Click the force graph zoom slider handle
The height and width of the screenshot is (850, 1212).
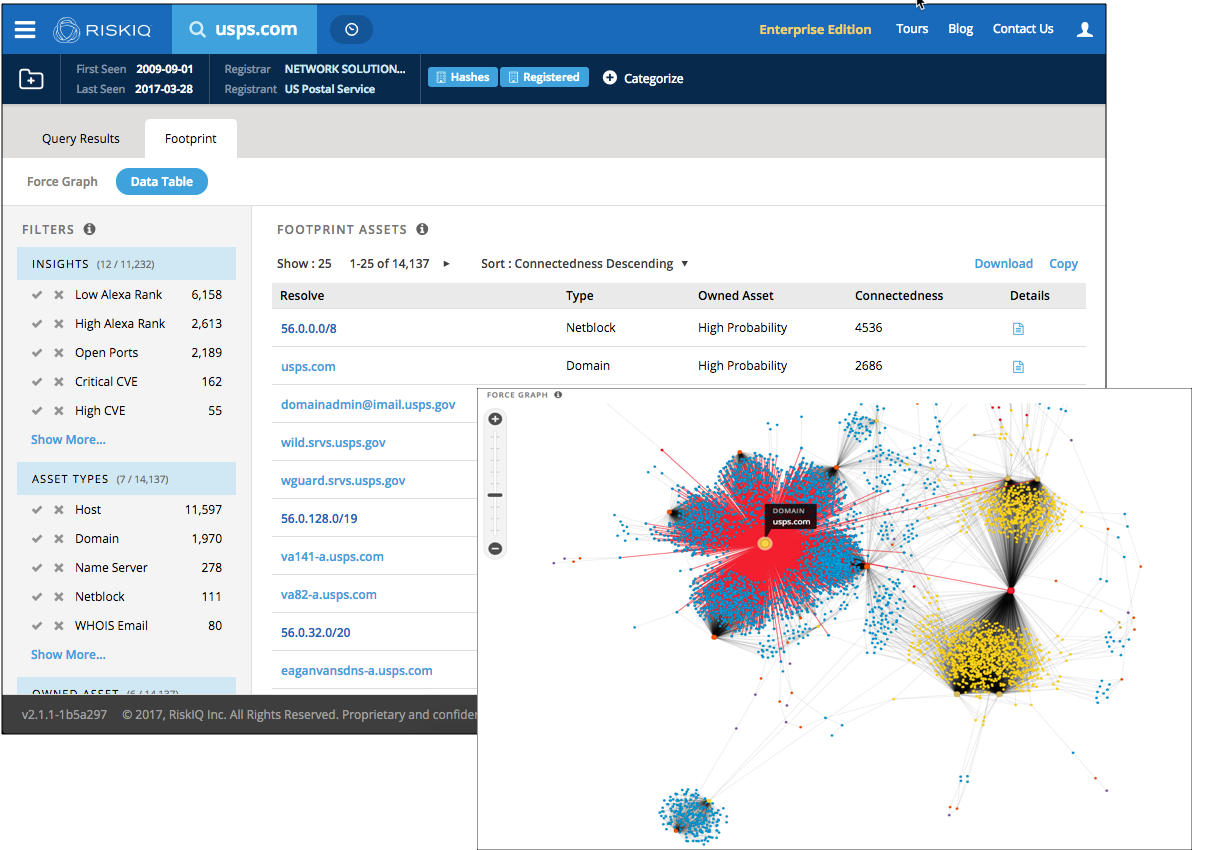tap(495, 495)
